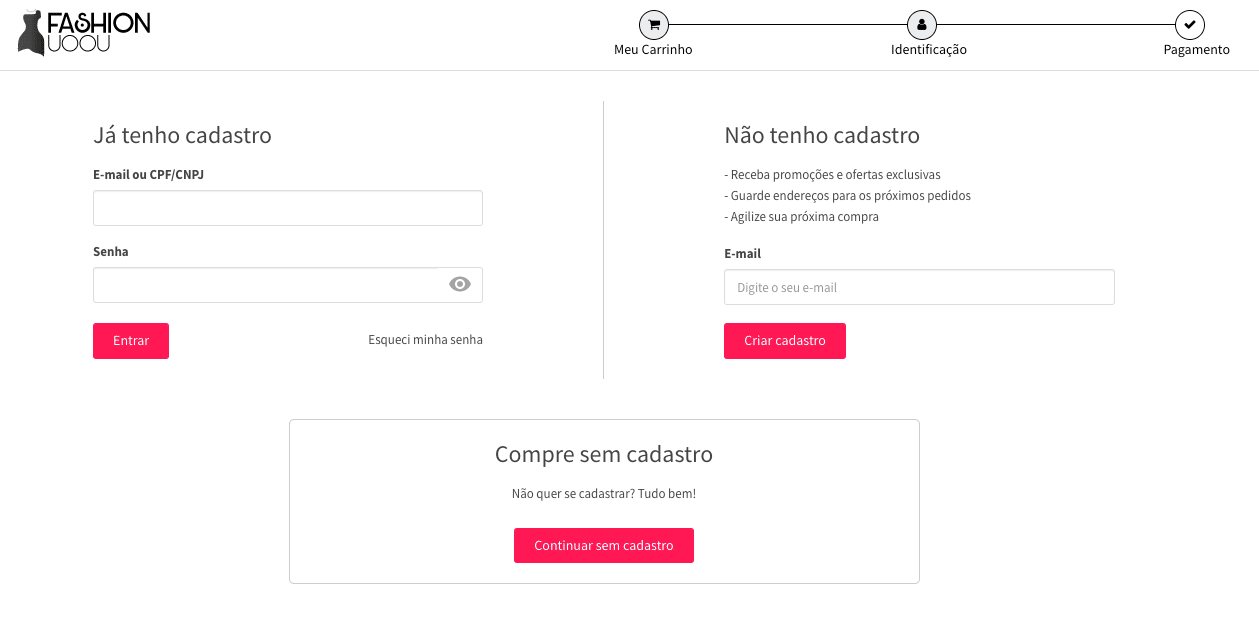Select the Meu Carrinho step label

[x=653, y=49]
